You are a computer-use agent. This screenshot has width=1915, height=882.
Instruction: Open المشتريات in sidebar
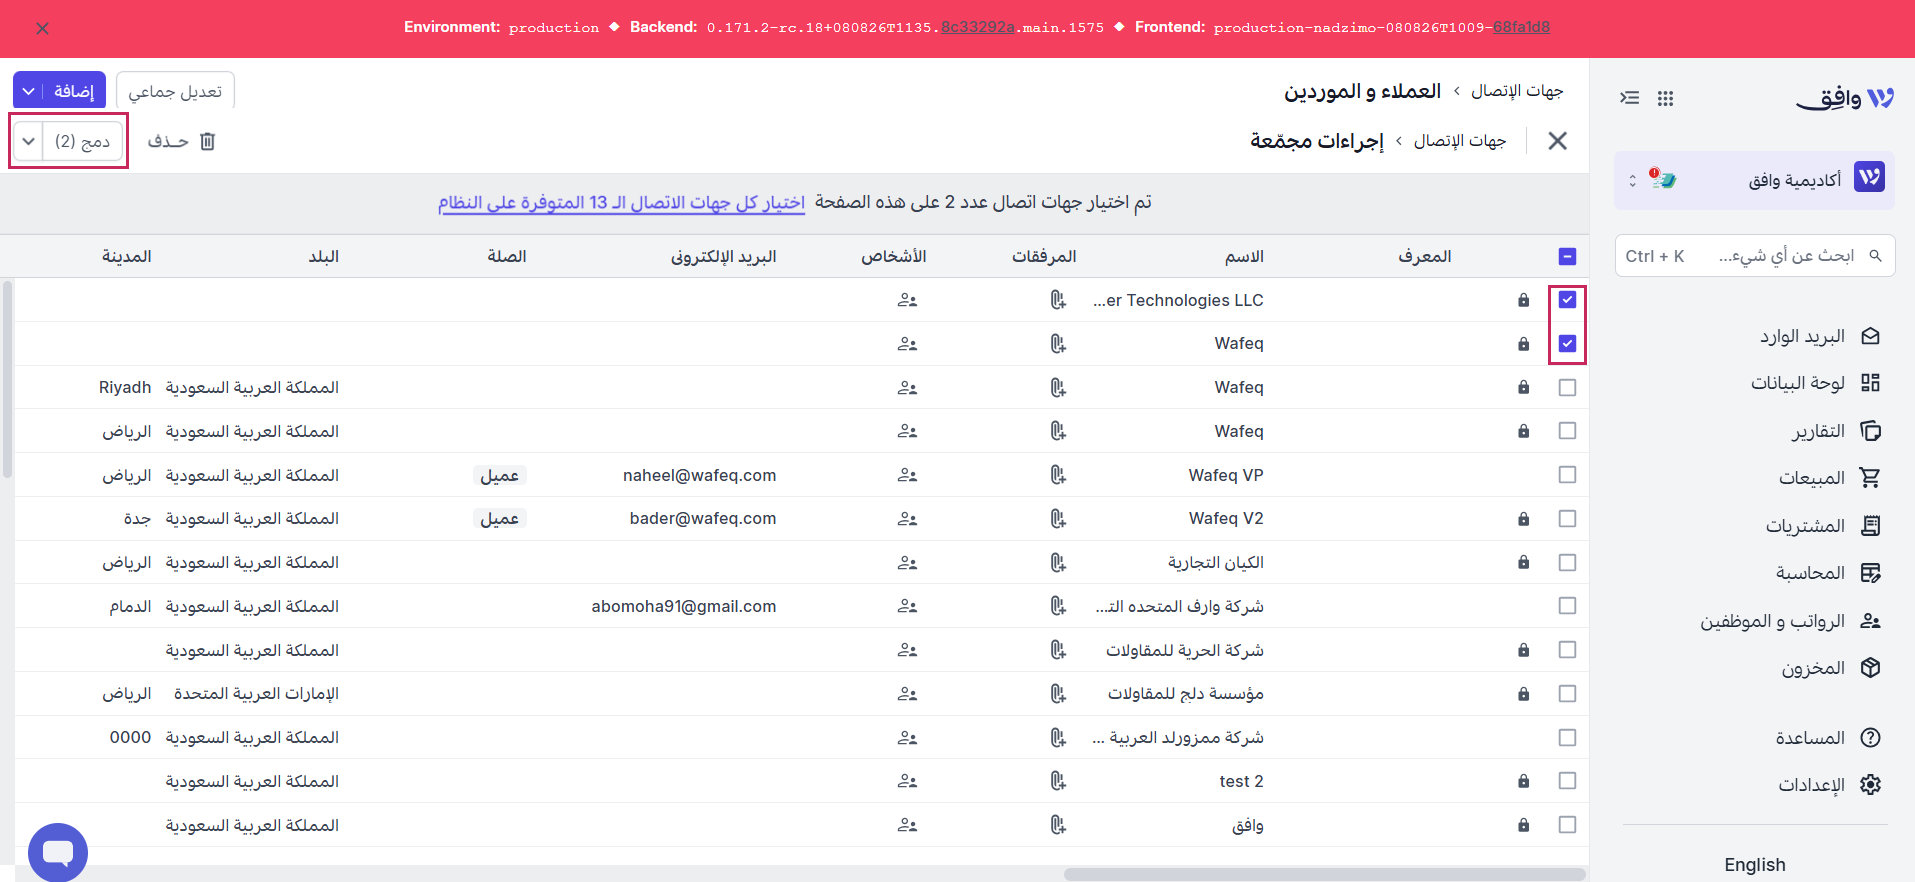[1823, 526]
